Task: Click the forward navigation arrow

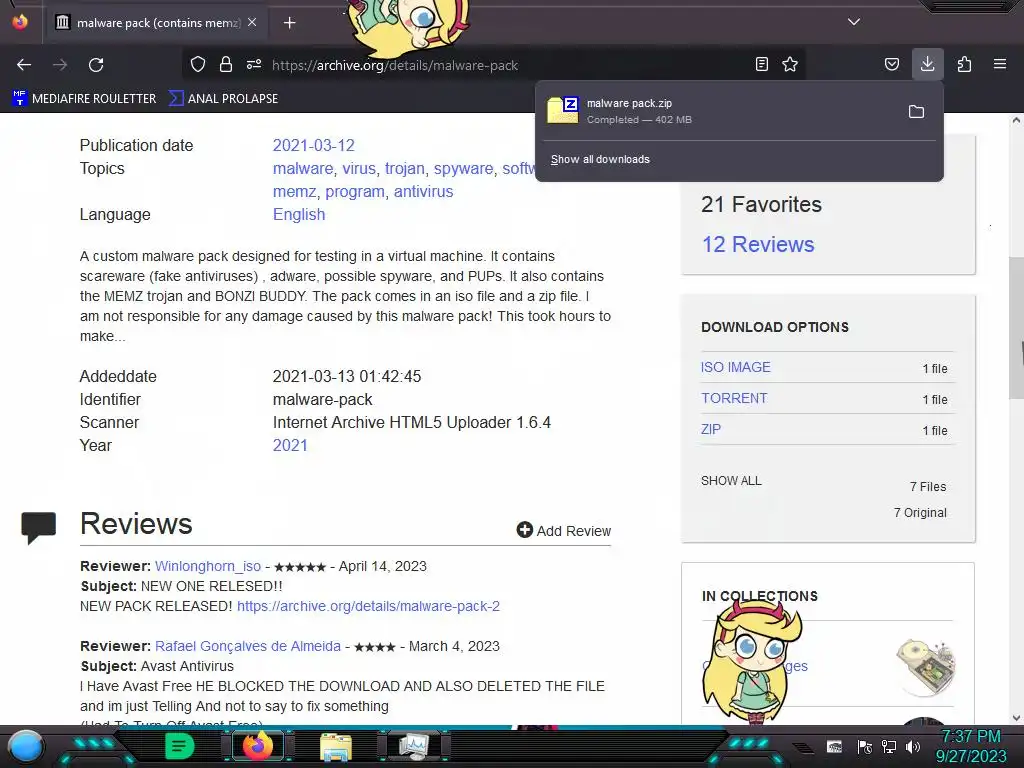Action: 60,65
